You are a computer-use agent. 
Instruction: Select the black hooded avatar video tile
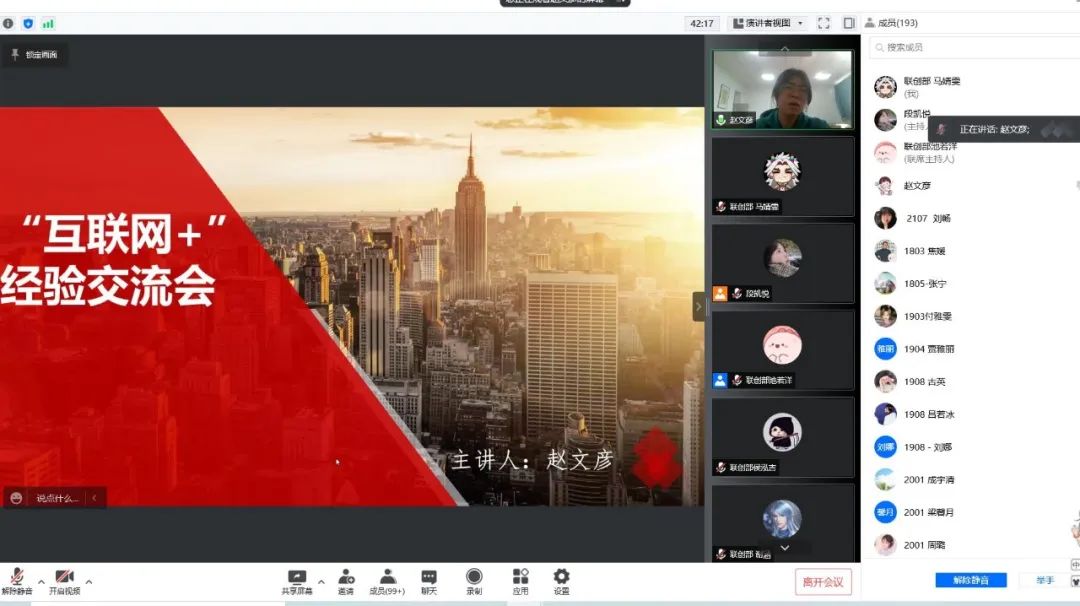782,437
